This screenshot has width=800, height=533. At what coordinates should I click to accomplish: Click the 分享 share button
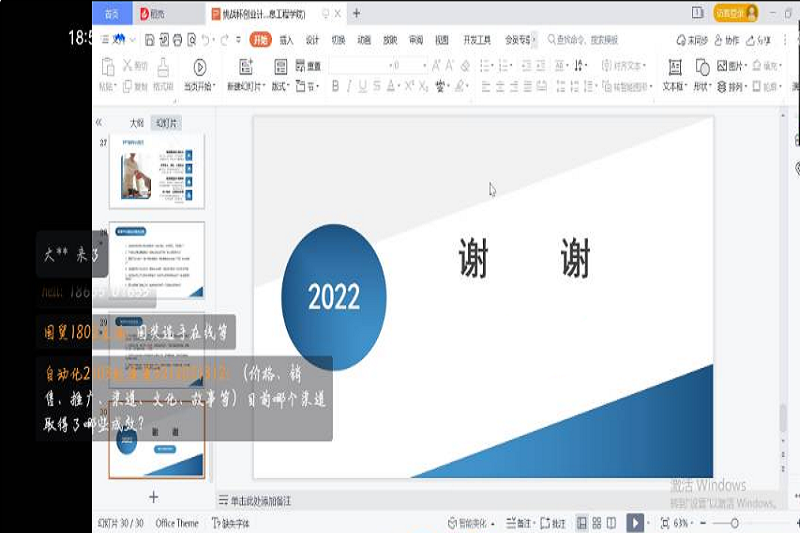pyautogui.click(x=762, y=40)
